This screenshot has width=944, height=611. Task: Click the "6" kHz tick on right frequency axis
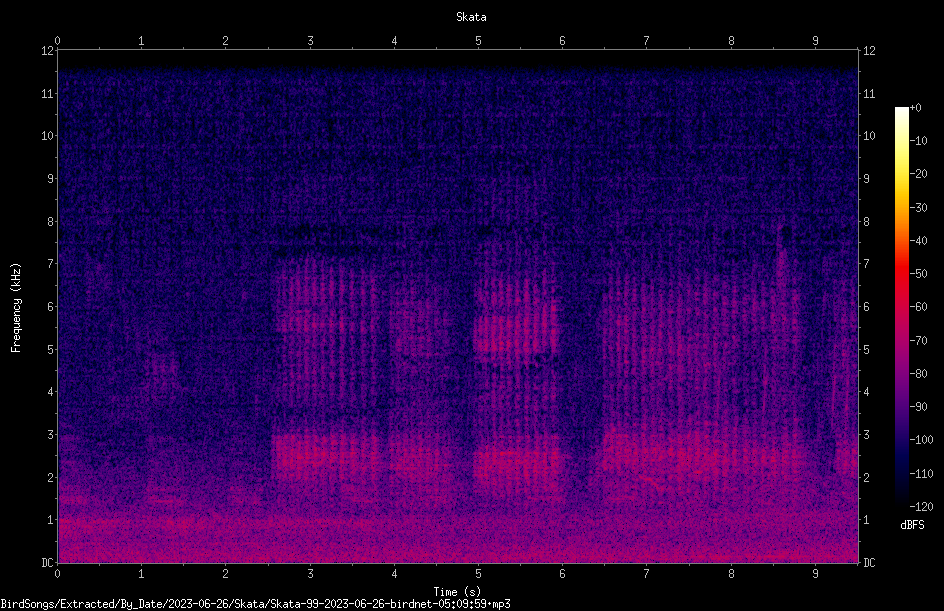pos(866,306)
